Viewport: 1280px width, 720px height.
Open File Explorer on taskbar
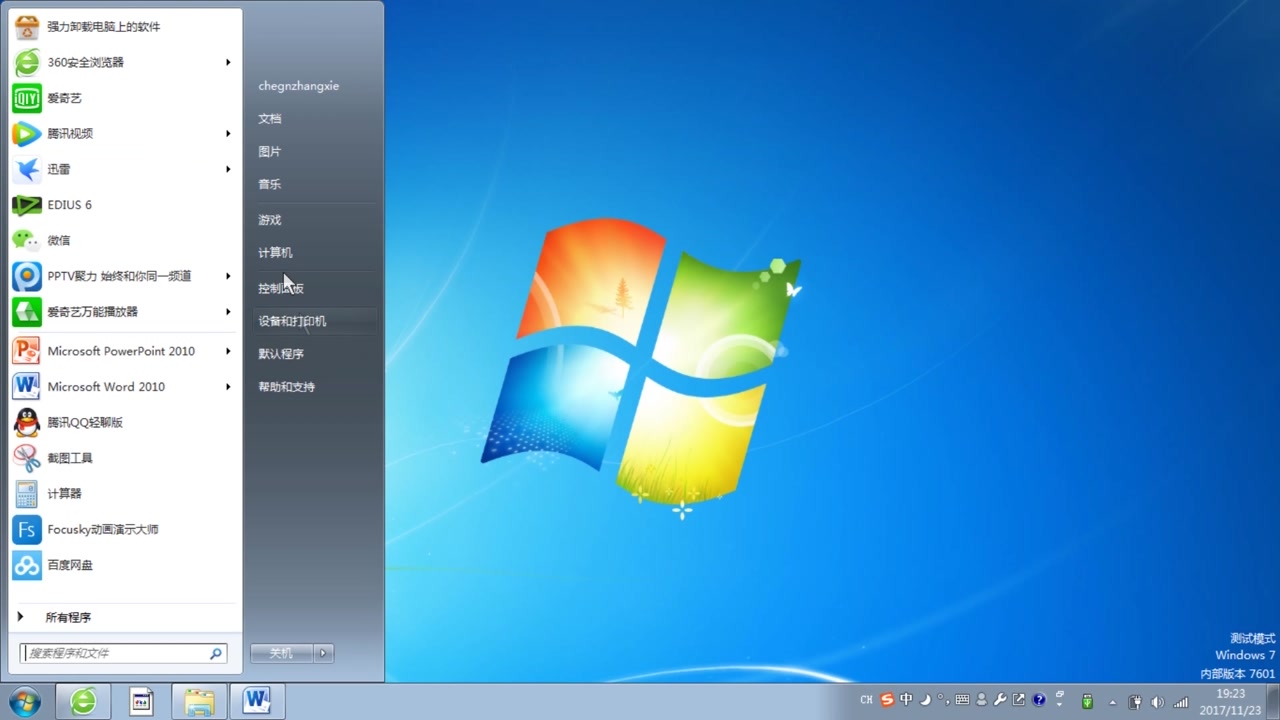pyautogui.click(x=199, y=701)
